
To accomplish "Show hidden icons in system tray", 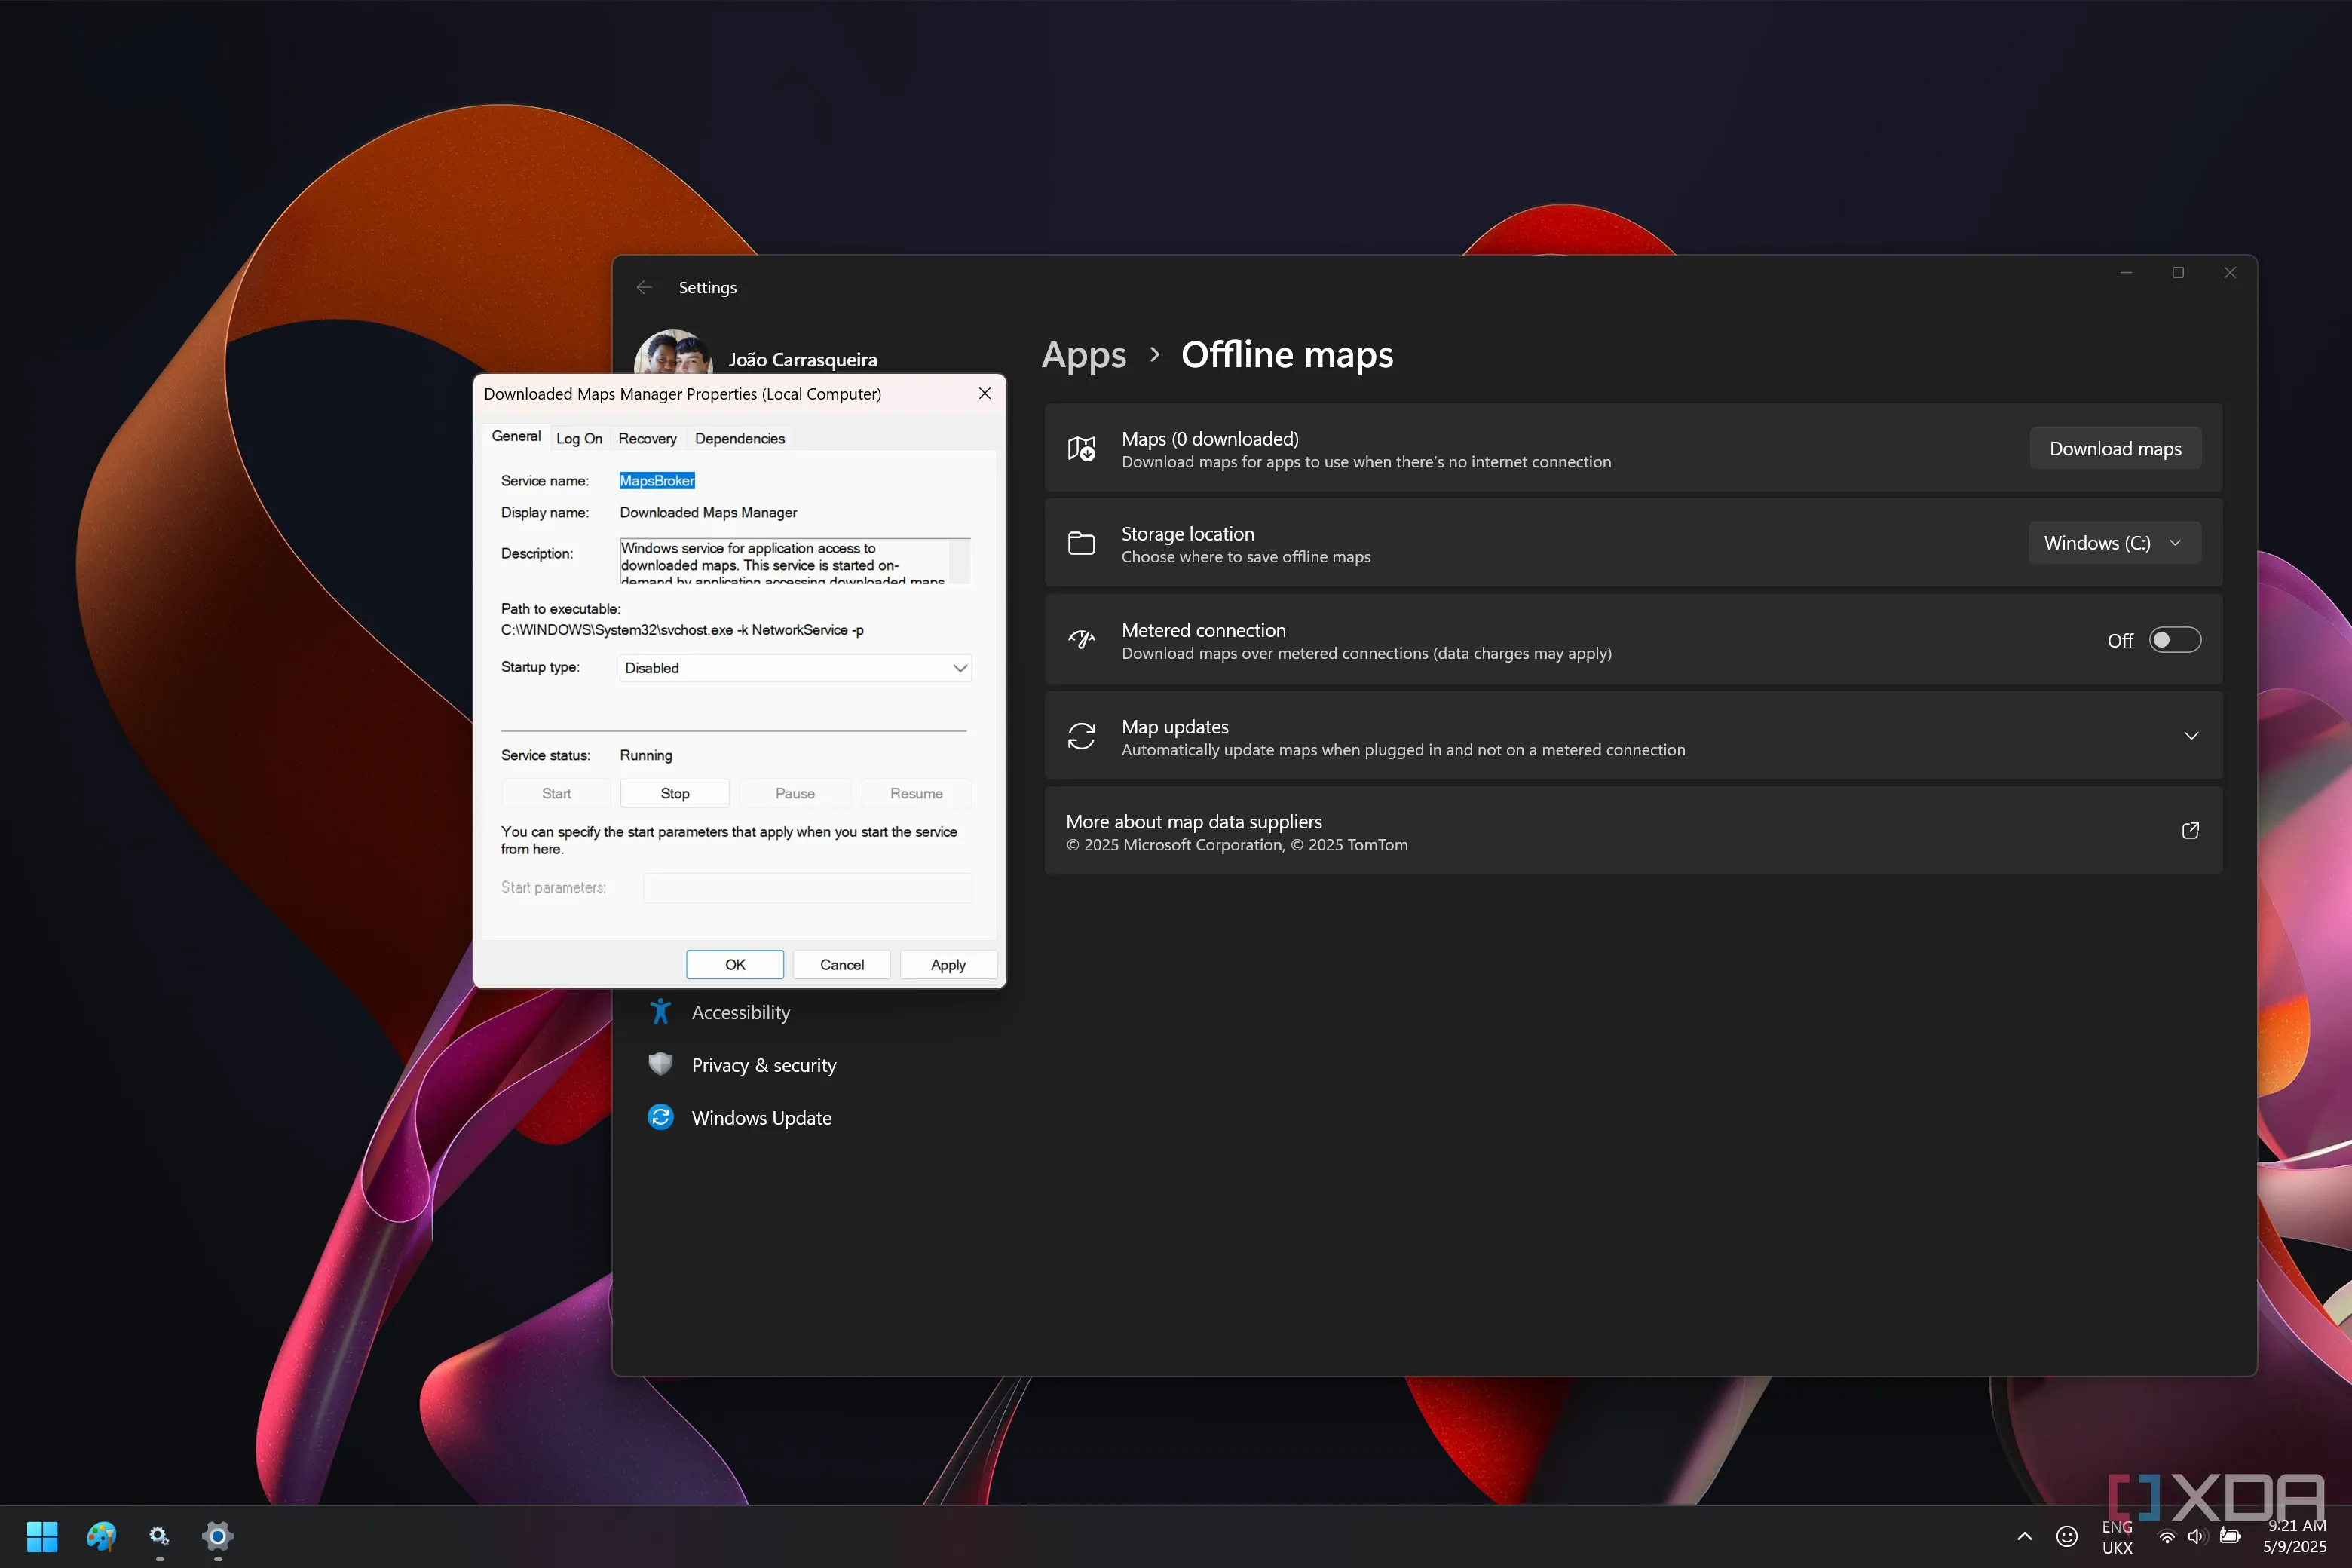I will click(2024, 1536).
